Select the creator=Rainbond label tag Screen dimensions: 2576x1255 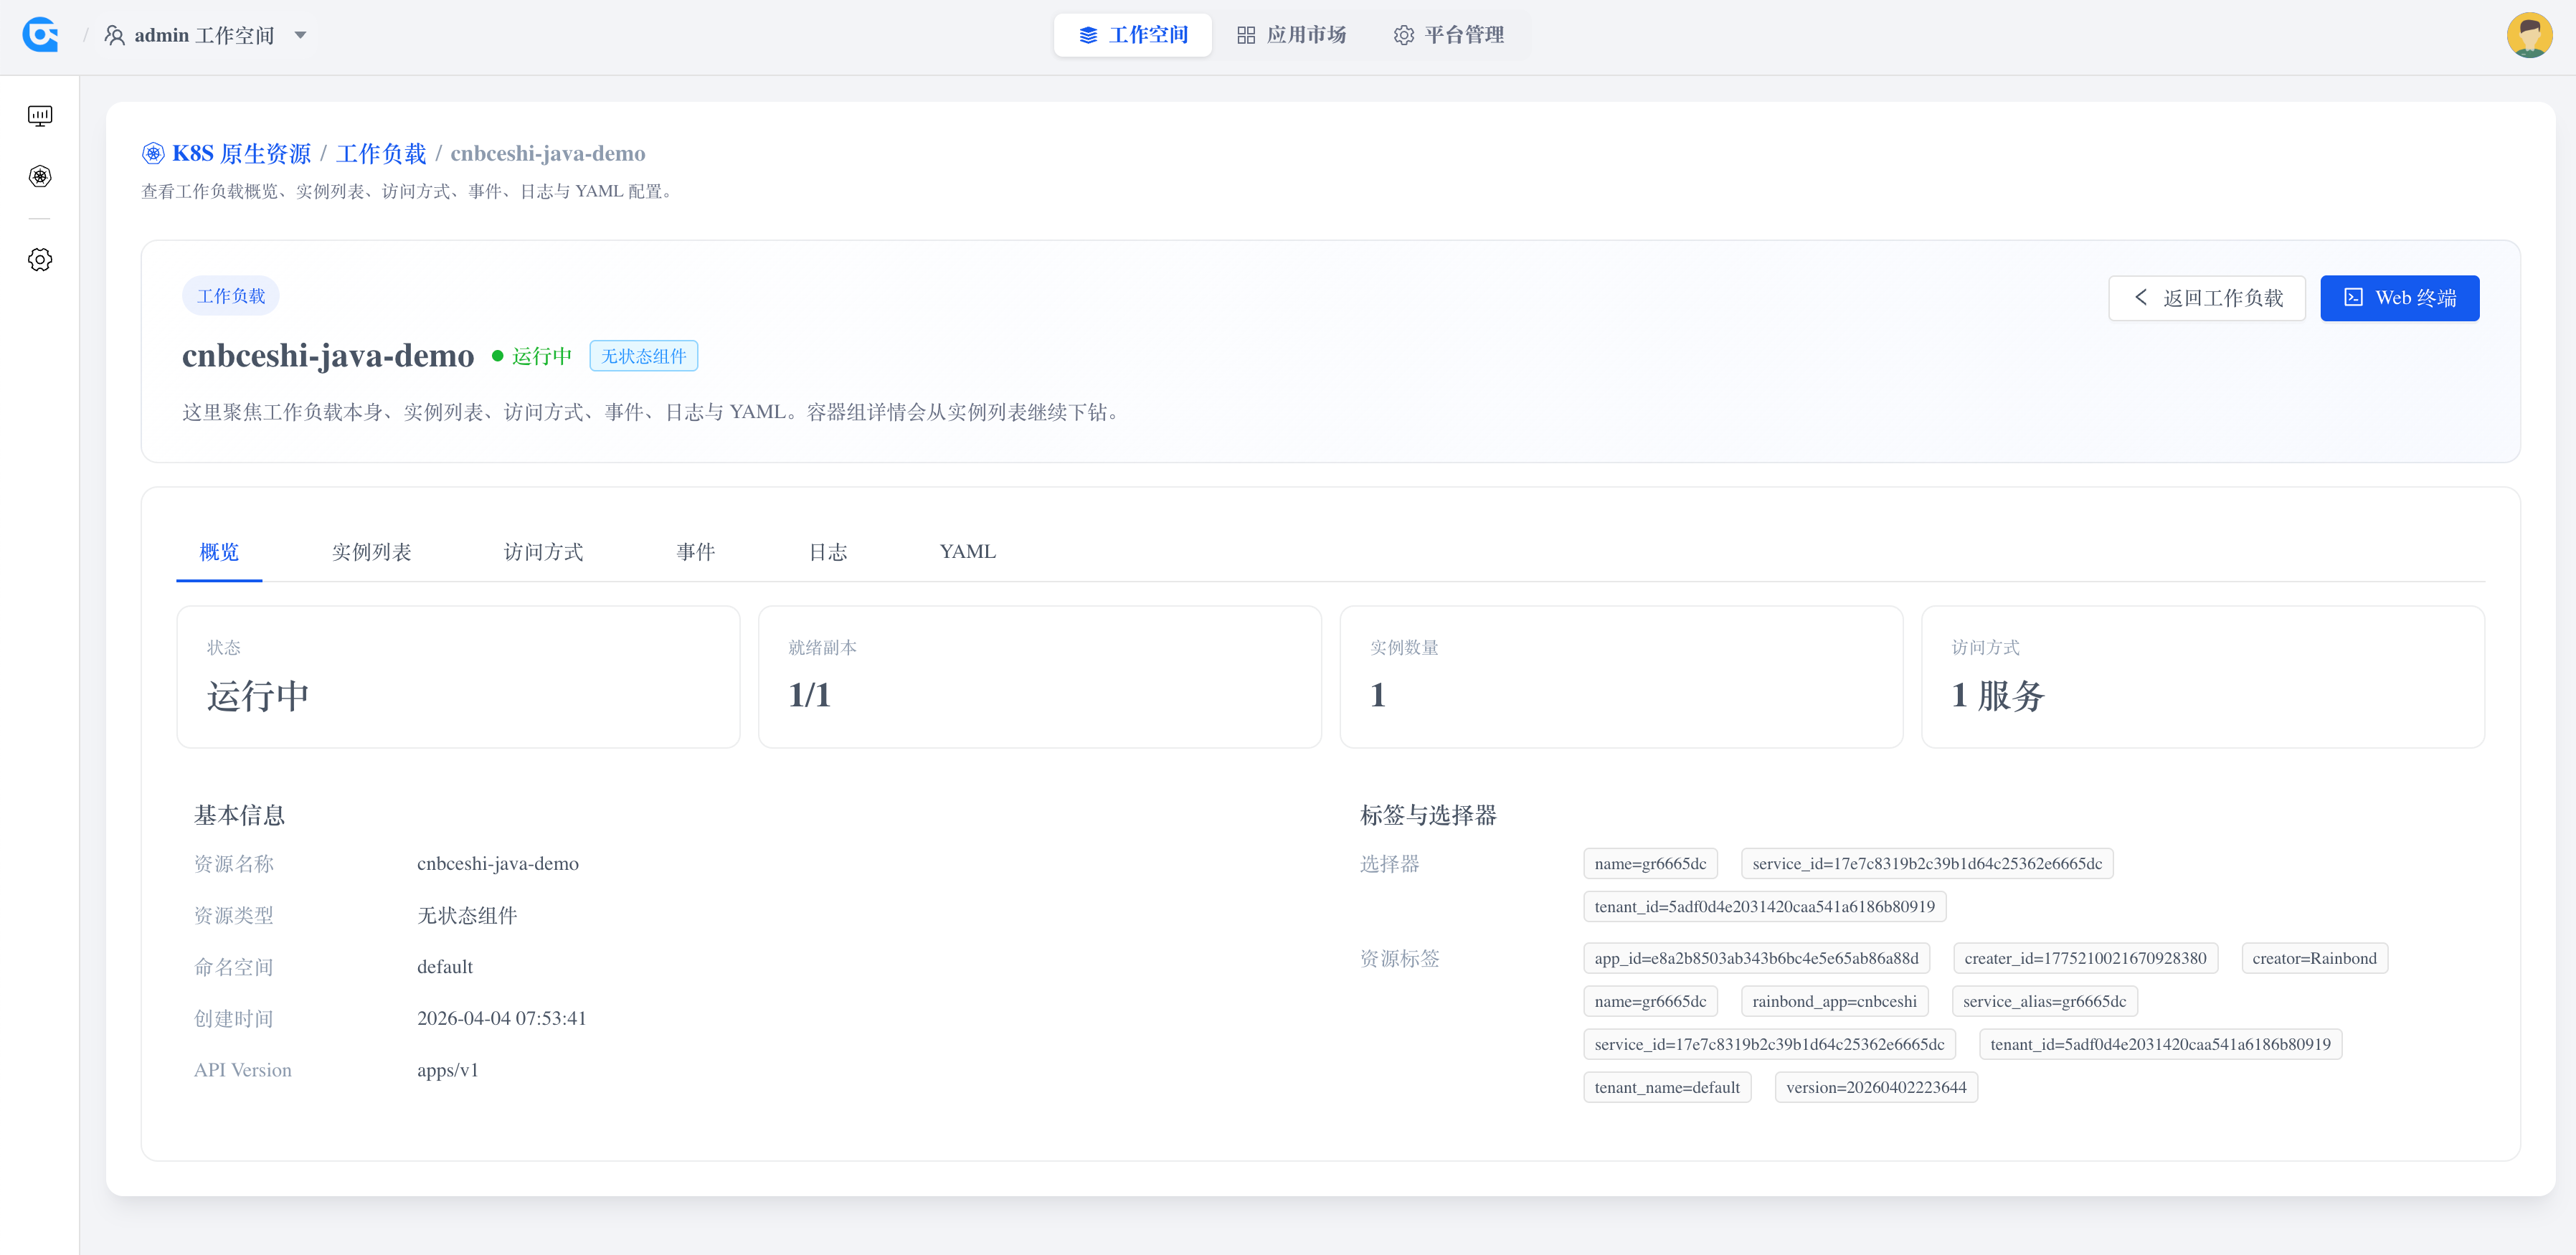pos(2314,958)
